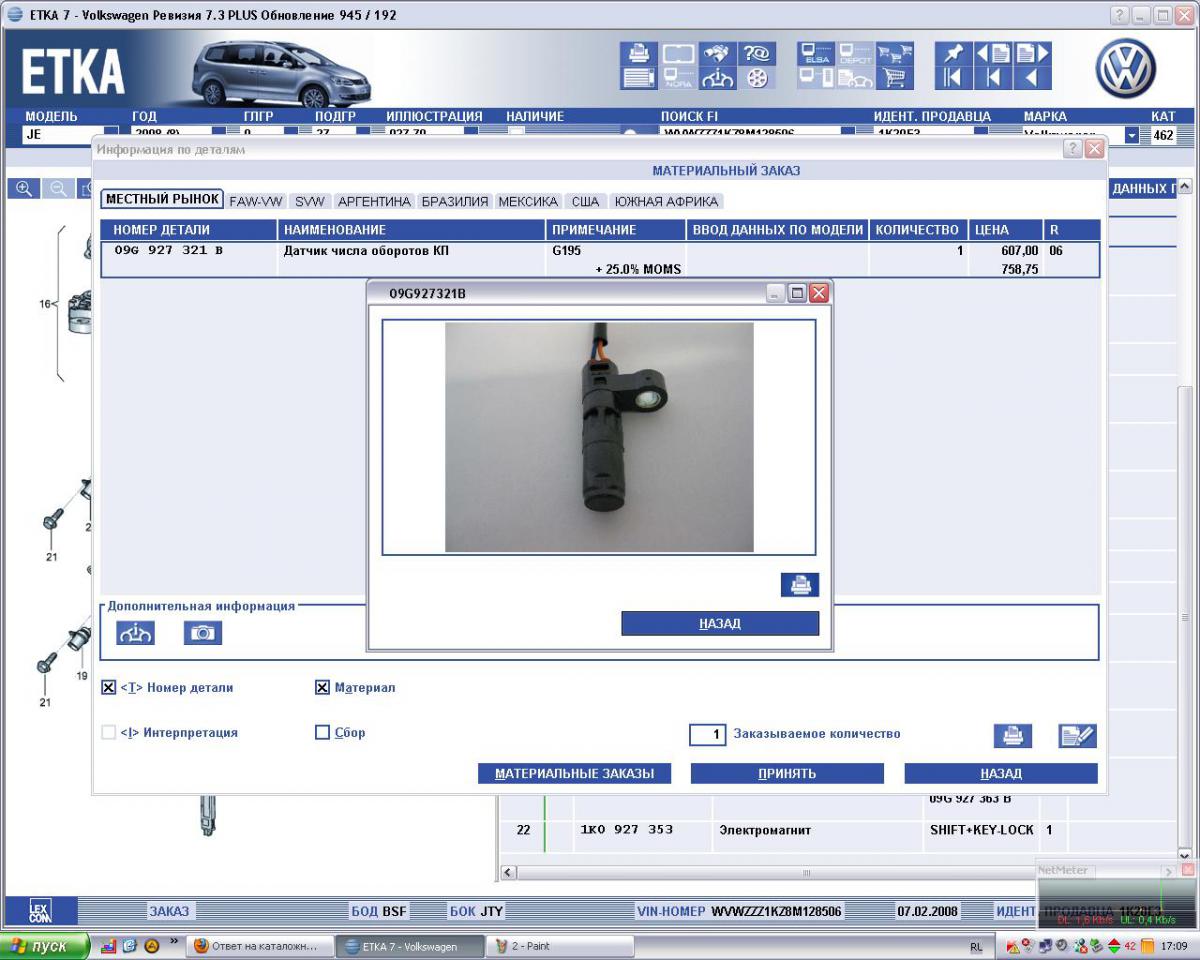Image resolution: width=1200 pixels, height=960 pixels.
Task: Click the sensor part photo in the popup
Action: (x=599, y=437)
